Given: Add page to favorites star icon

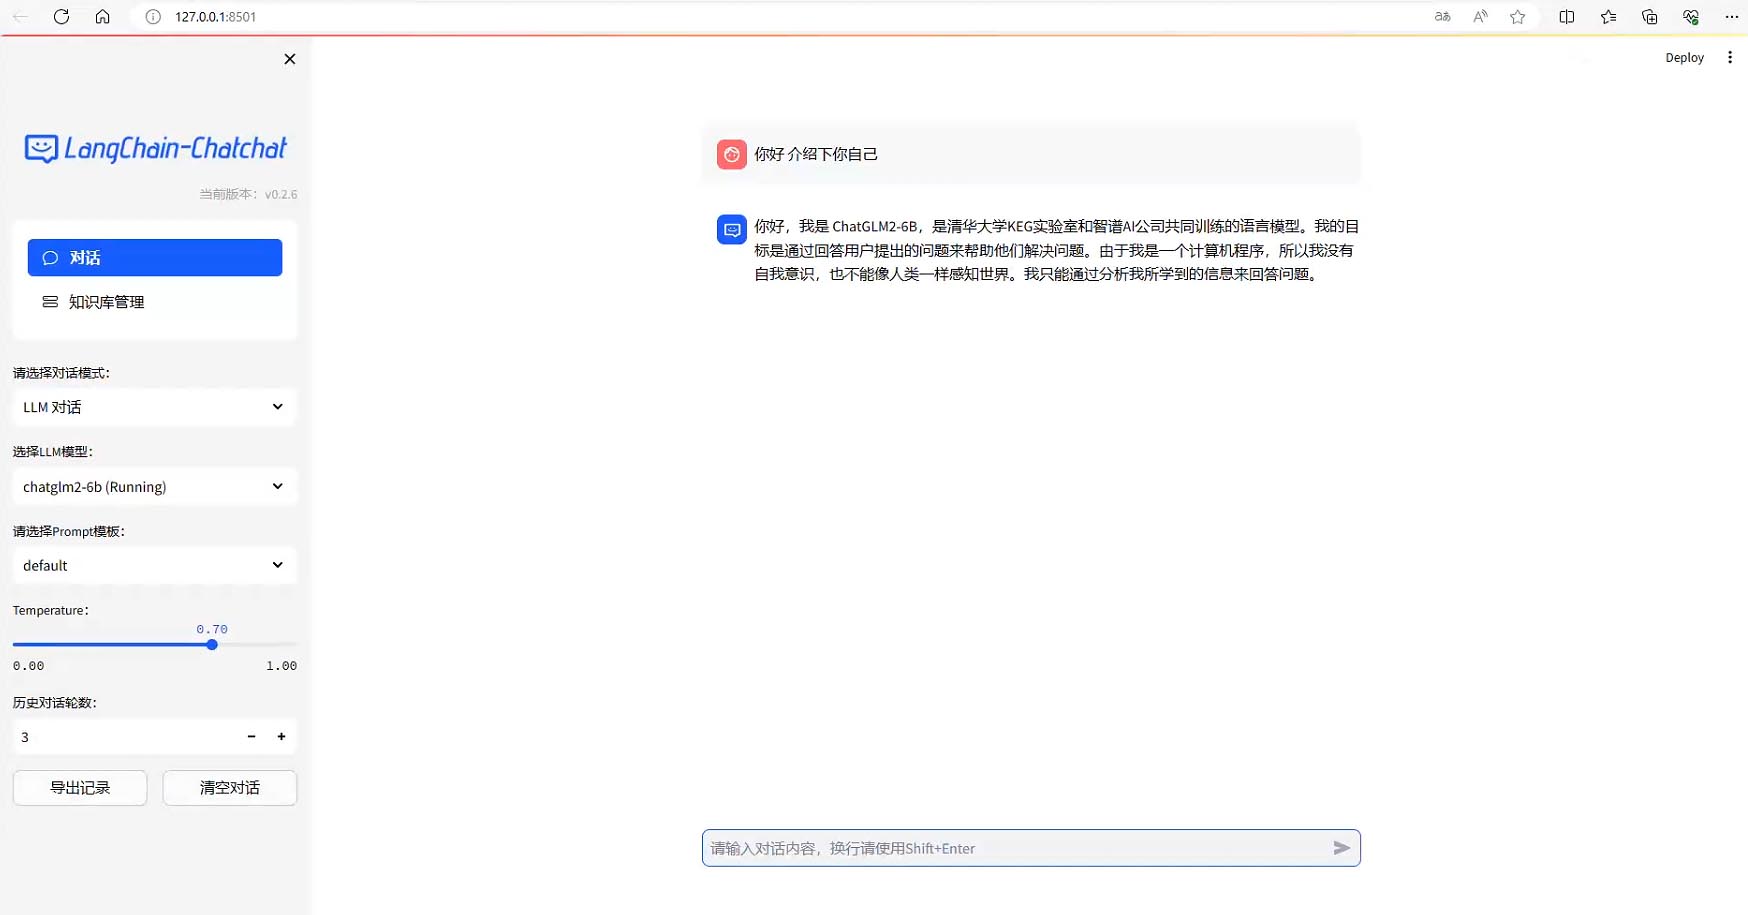Looking at the screenshot, I should coord(1518,17).
